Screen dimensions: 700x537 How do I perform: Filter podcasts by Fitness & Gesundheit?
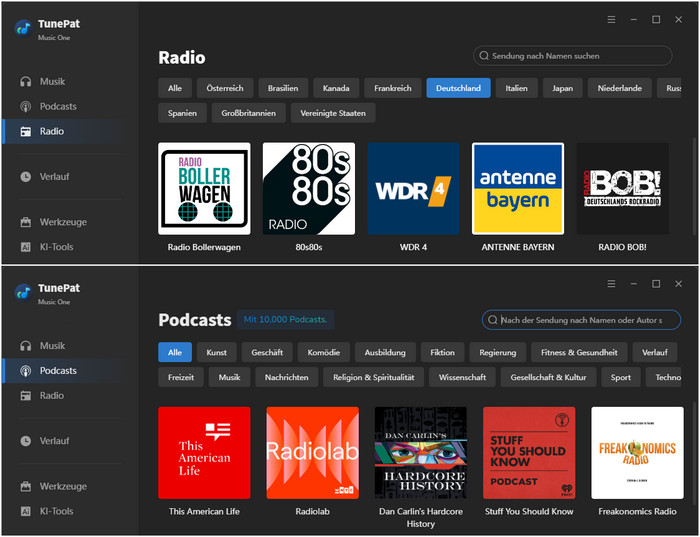click(x=579, y=352)
